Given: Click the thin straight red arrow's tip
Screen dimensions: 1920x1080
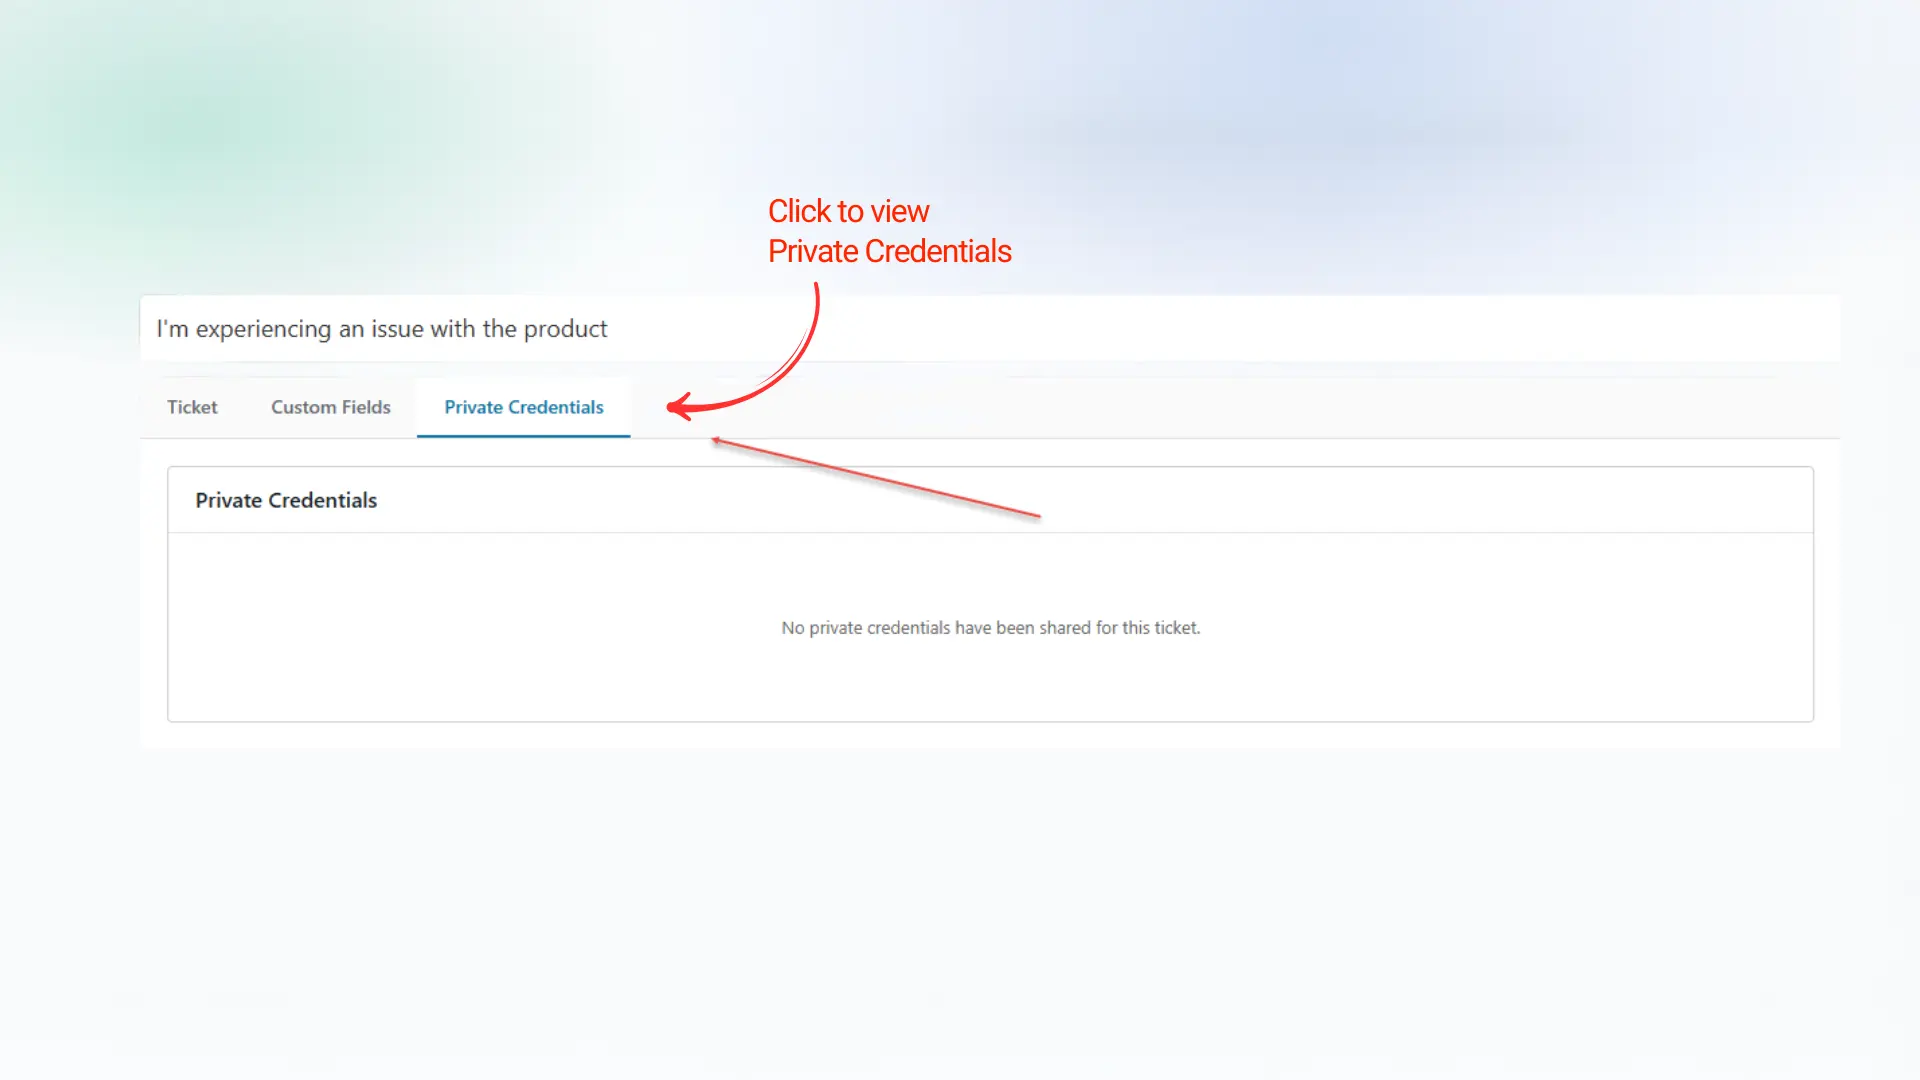Looking at the screenshot, I should 716,440.
